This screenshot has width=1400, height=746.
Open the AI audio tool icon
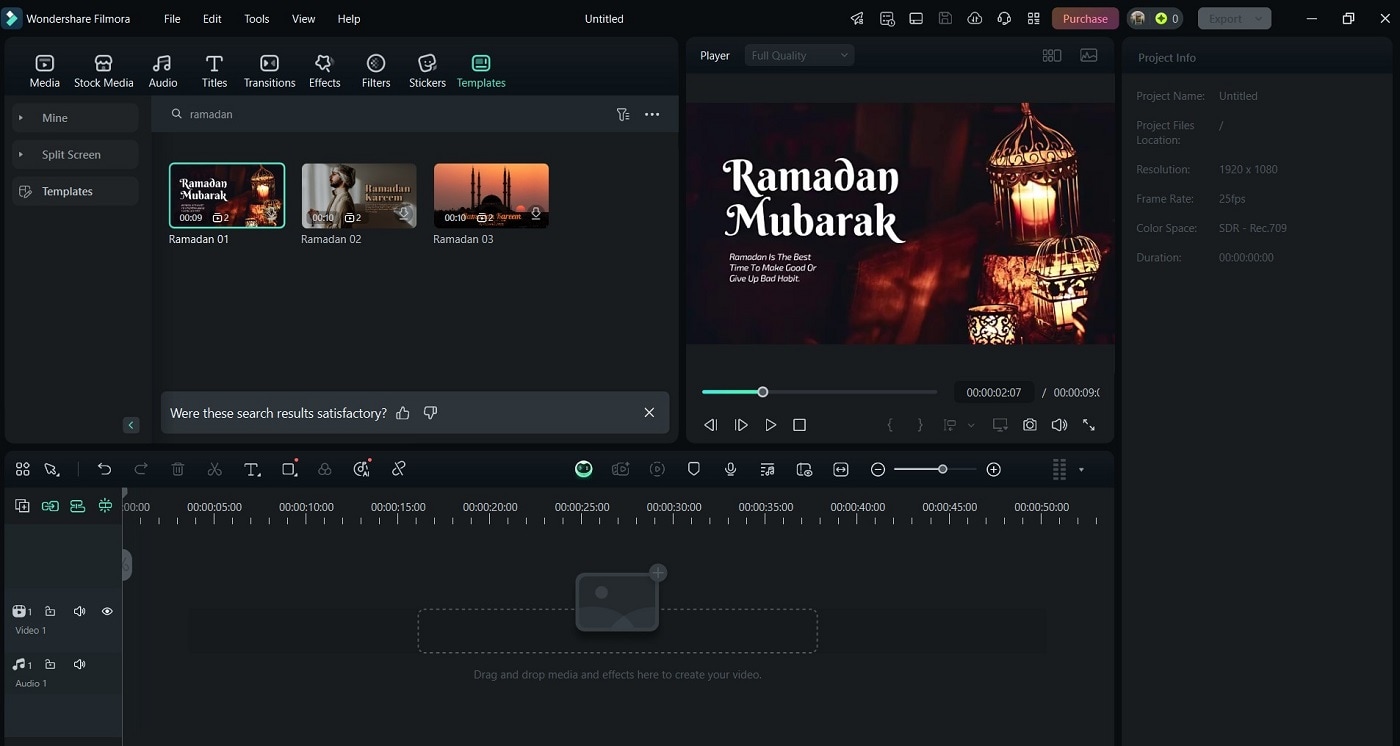[362, 469]
